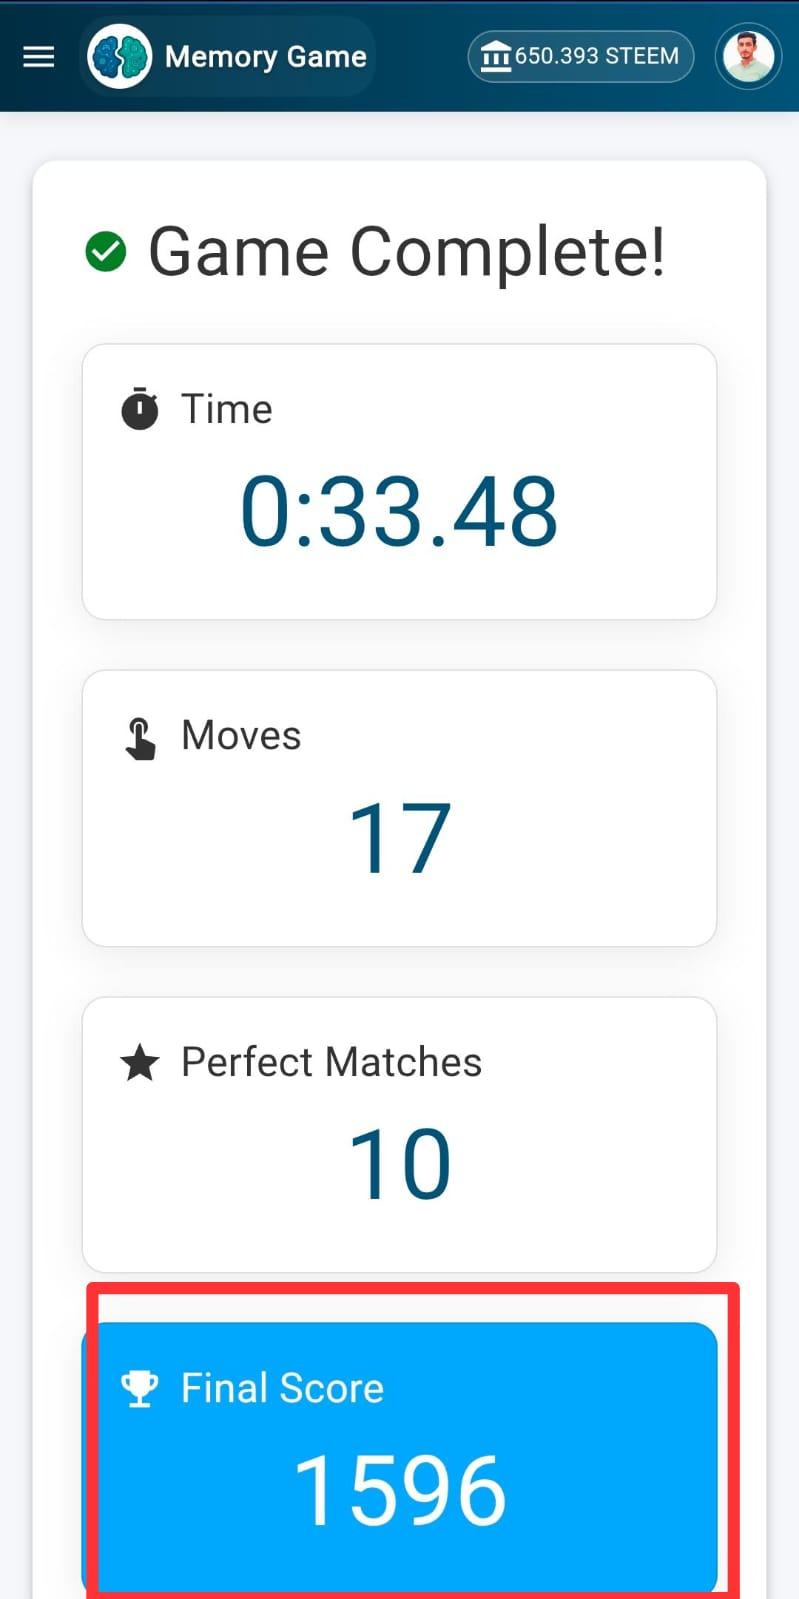Image resolution: width=799 pixels, height=1599 pixels.
Task: Open the hamburger navigation menu
Action: click(x=38, y=57)
